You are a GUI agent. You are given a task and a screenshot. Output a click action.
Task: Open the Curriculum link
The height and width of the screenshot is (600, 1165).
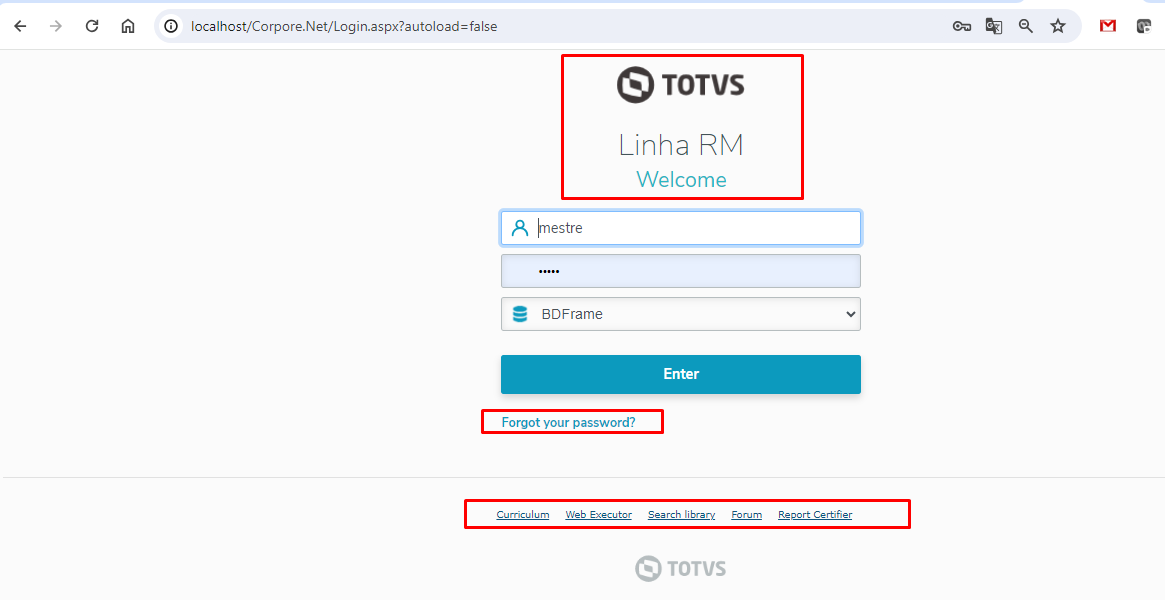point(523,515)
